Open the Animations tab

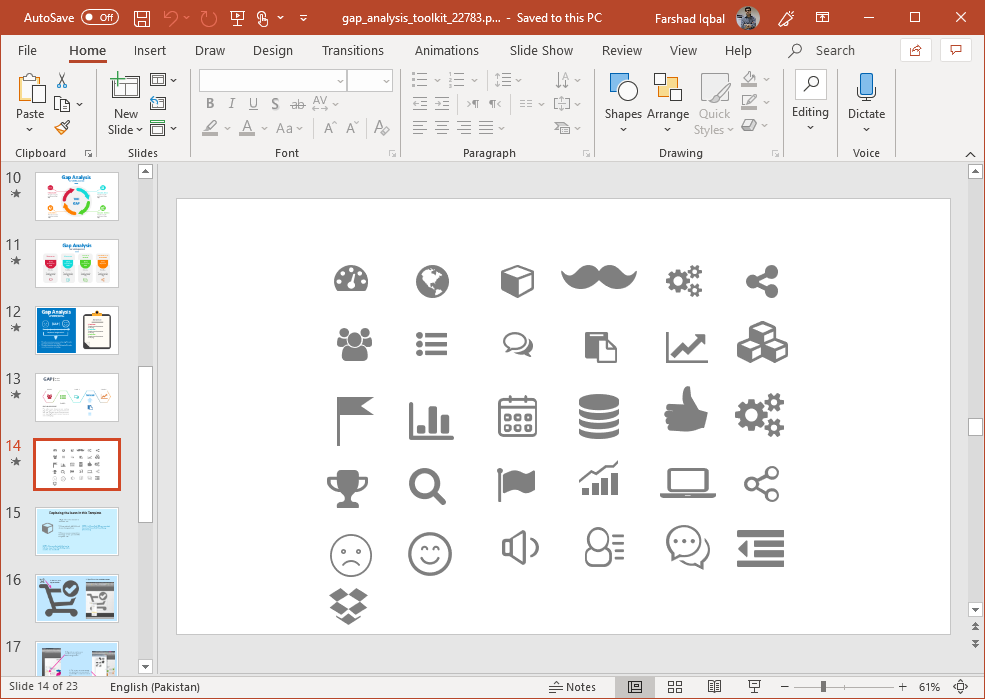pyautogui.click(x=447, y=50)
